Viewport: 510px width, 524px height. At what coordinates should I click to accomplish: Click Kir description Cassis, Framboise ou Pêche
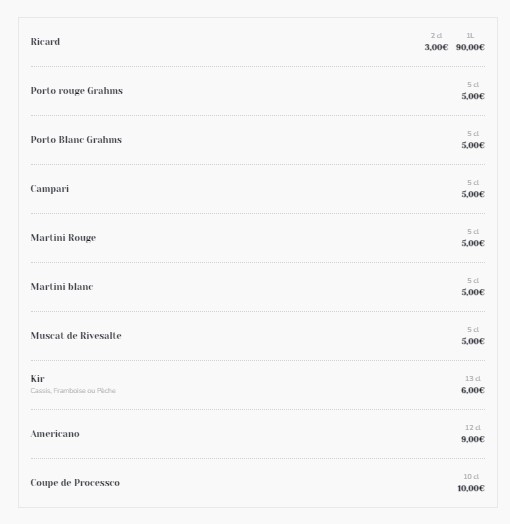[x=73, y=391]
